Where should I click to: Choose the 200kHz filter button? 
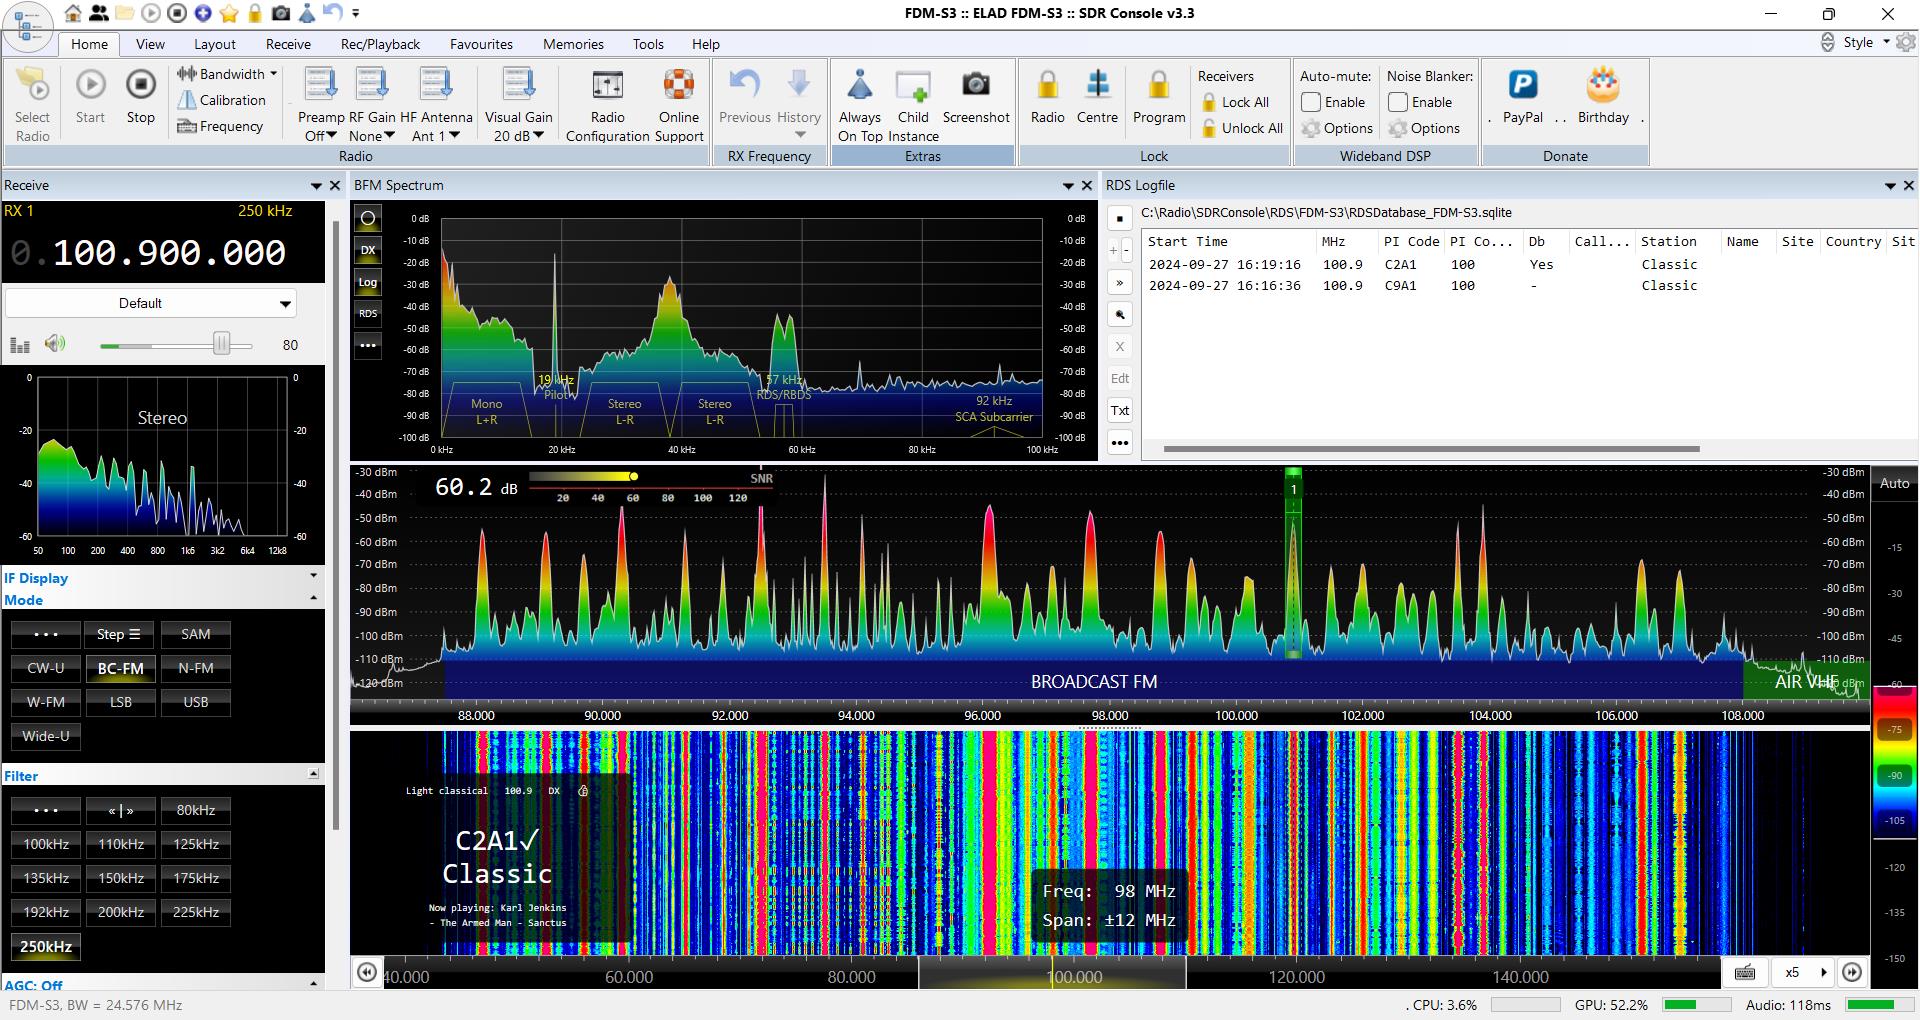click(121, 912)
